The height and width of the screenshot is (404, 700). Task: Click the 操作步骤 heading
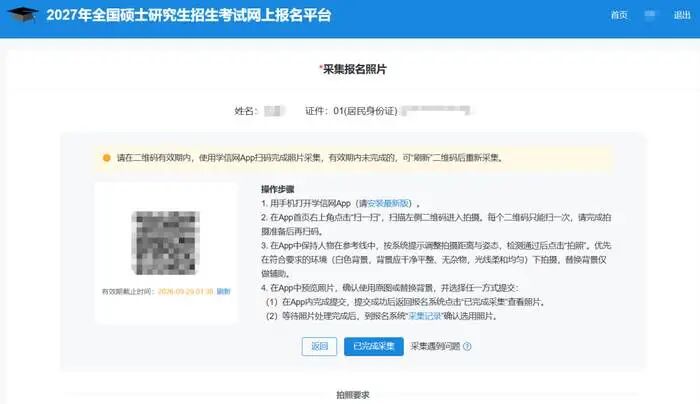[x=278, y=189]
